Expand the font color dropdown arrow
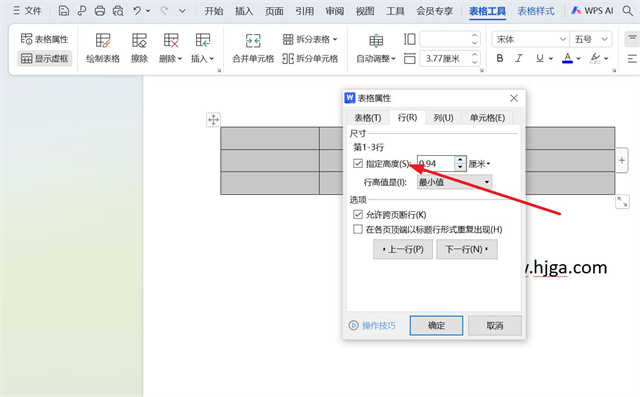Screen dimensions: 640x397 click(578, 59)
